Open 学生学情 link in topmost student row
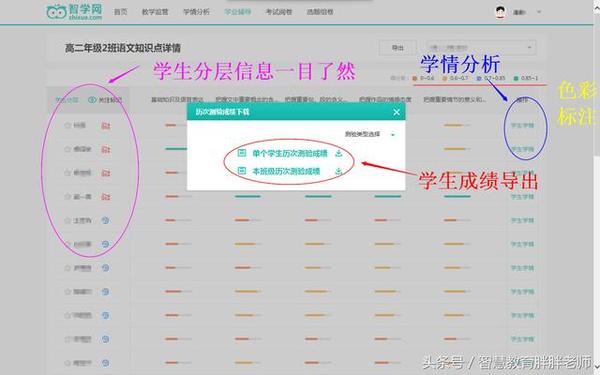Screen dimensions: 600x375 522,125
